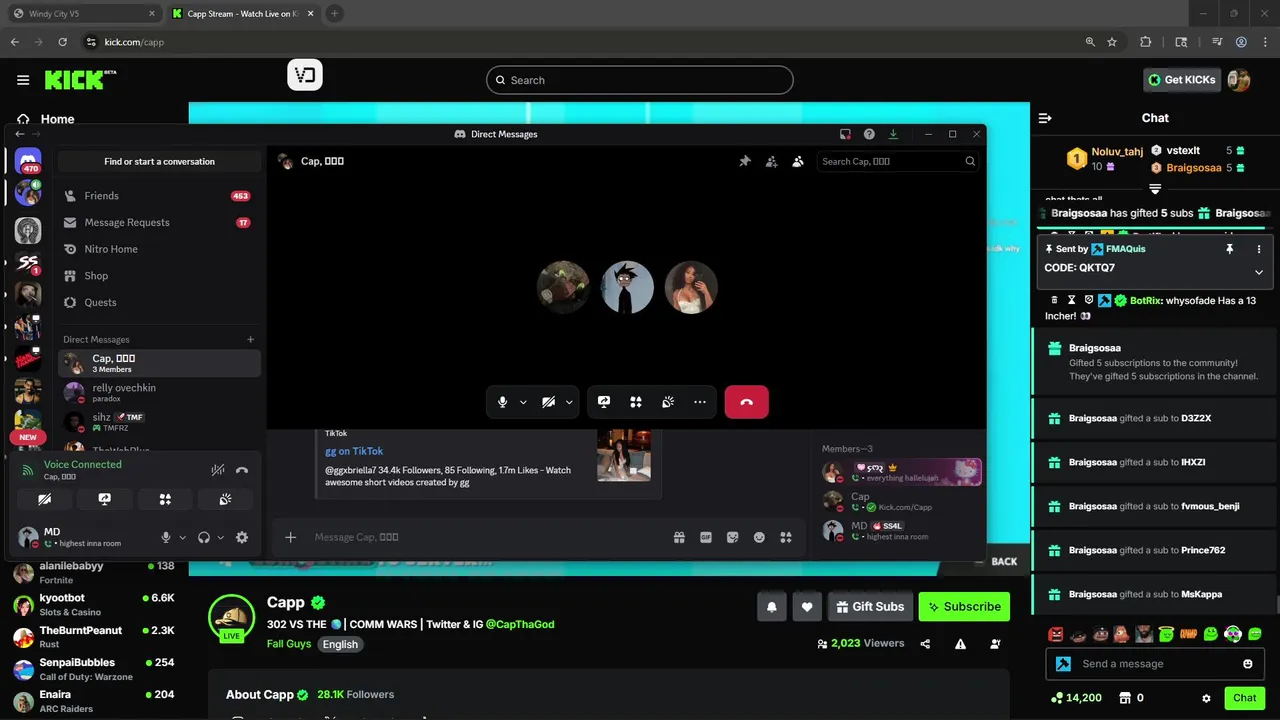Open more options in call controls
This screenshot has height=720, width=1280.
coord(700,402)
